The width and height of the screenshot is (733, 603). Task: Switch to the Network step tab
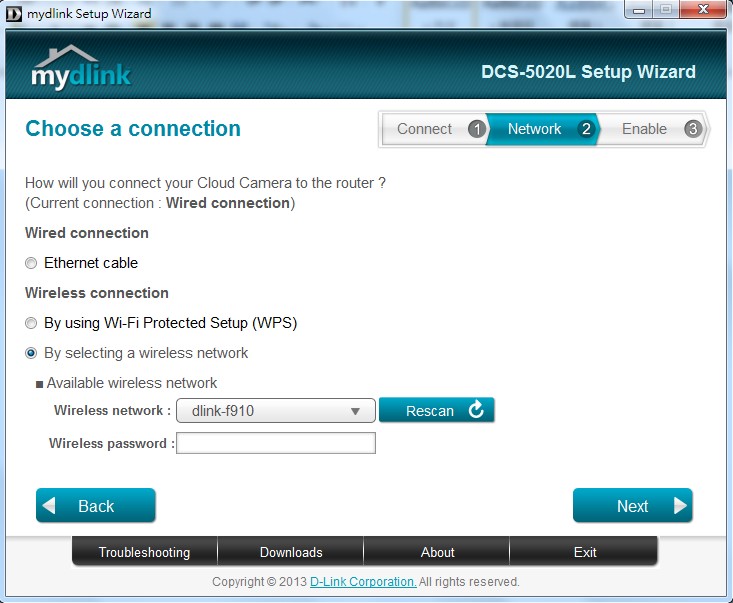(543, 129)
